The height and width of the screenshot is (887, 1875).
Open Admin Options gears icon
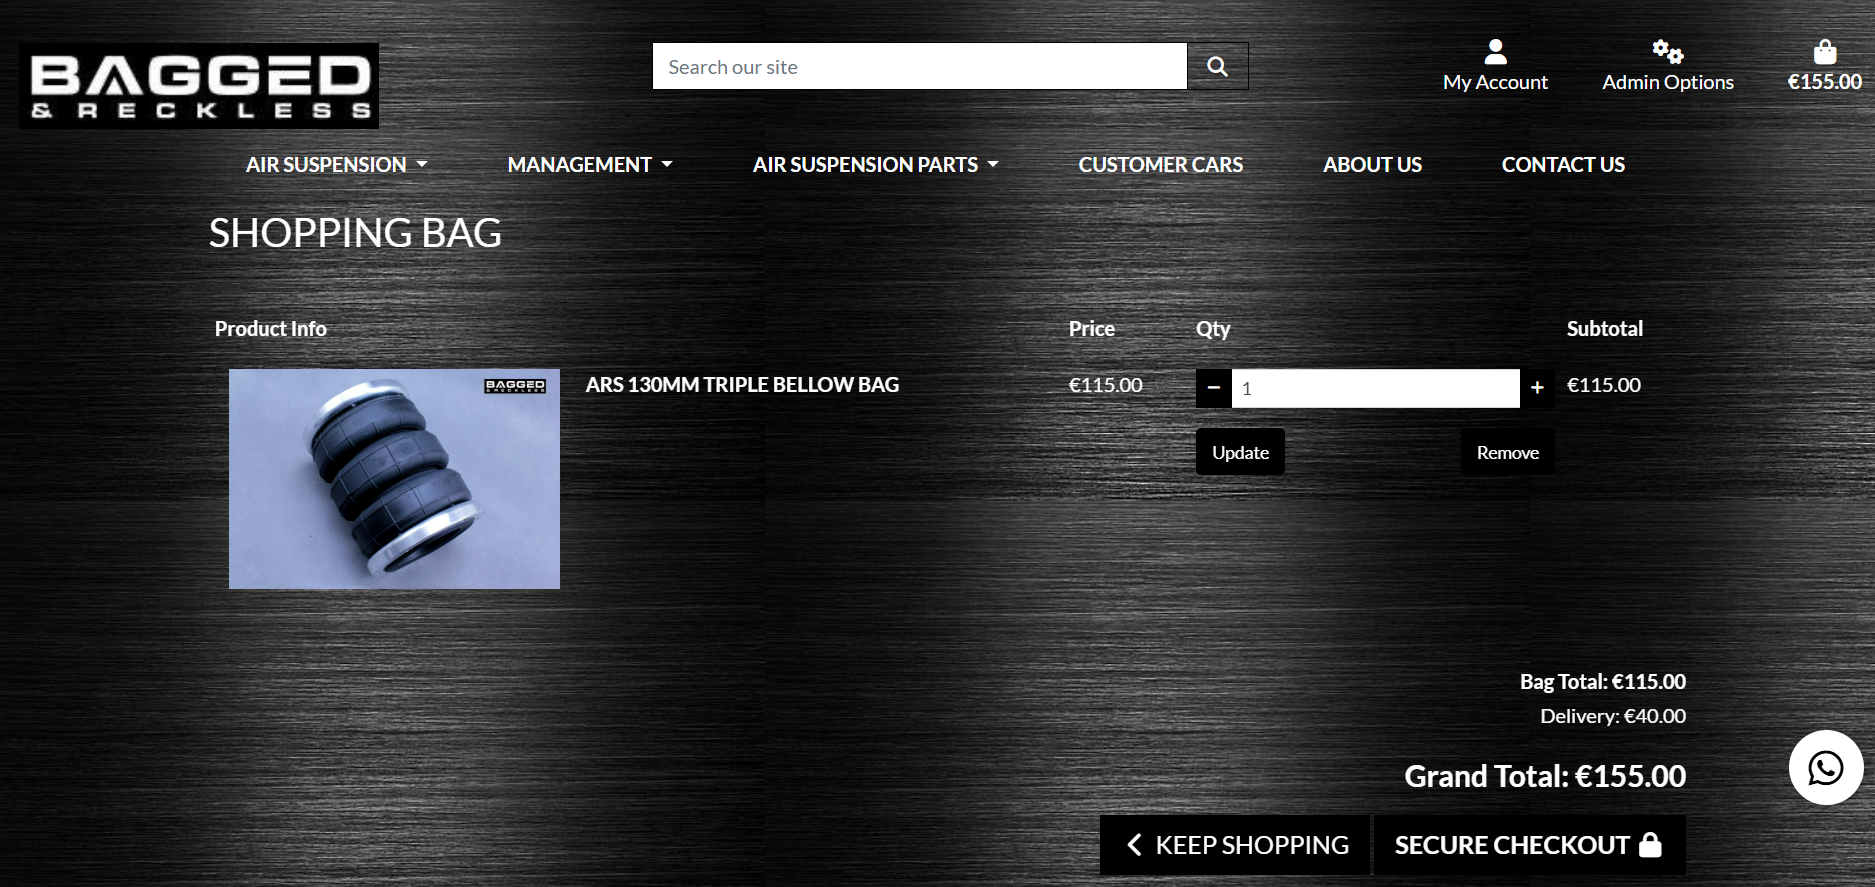(1667, 52)
